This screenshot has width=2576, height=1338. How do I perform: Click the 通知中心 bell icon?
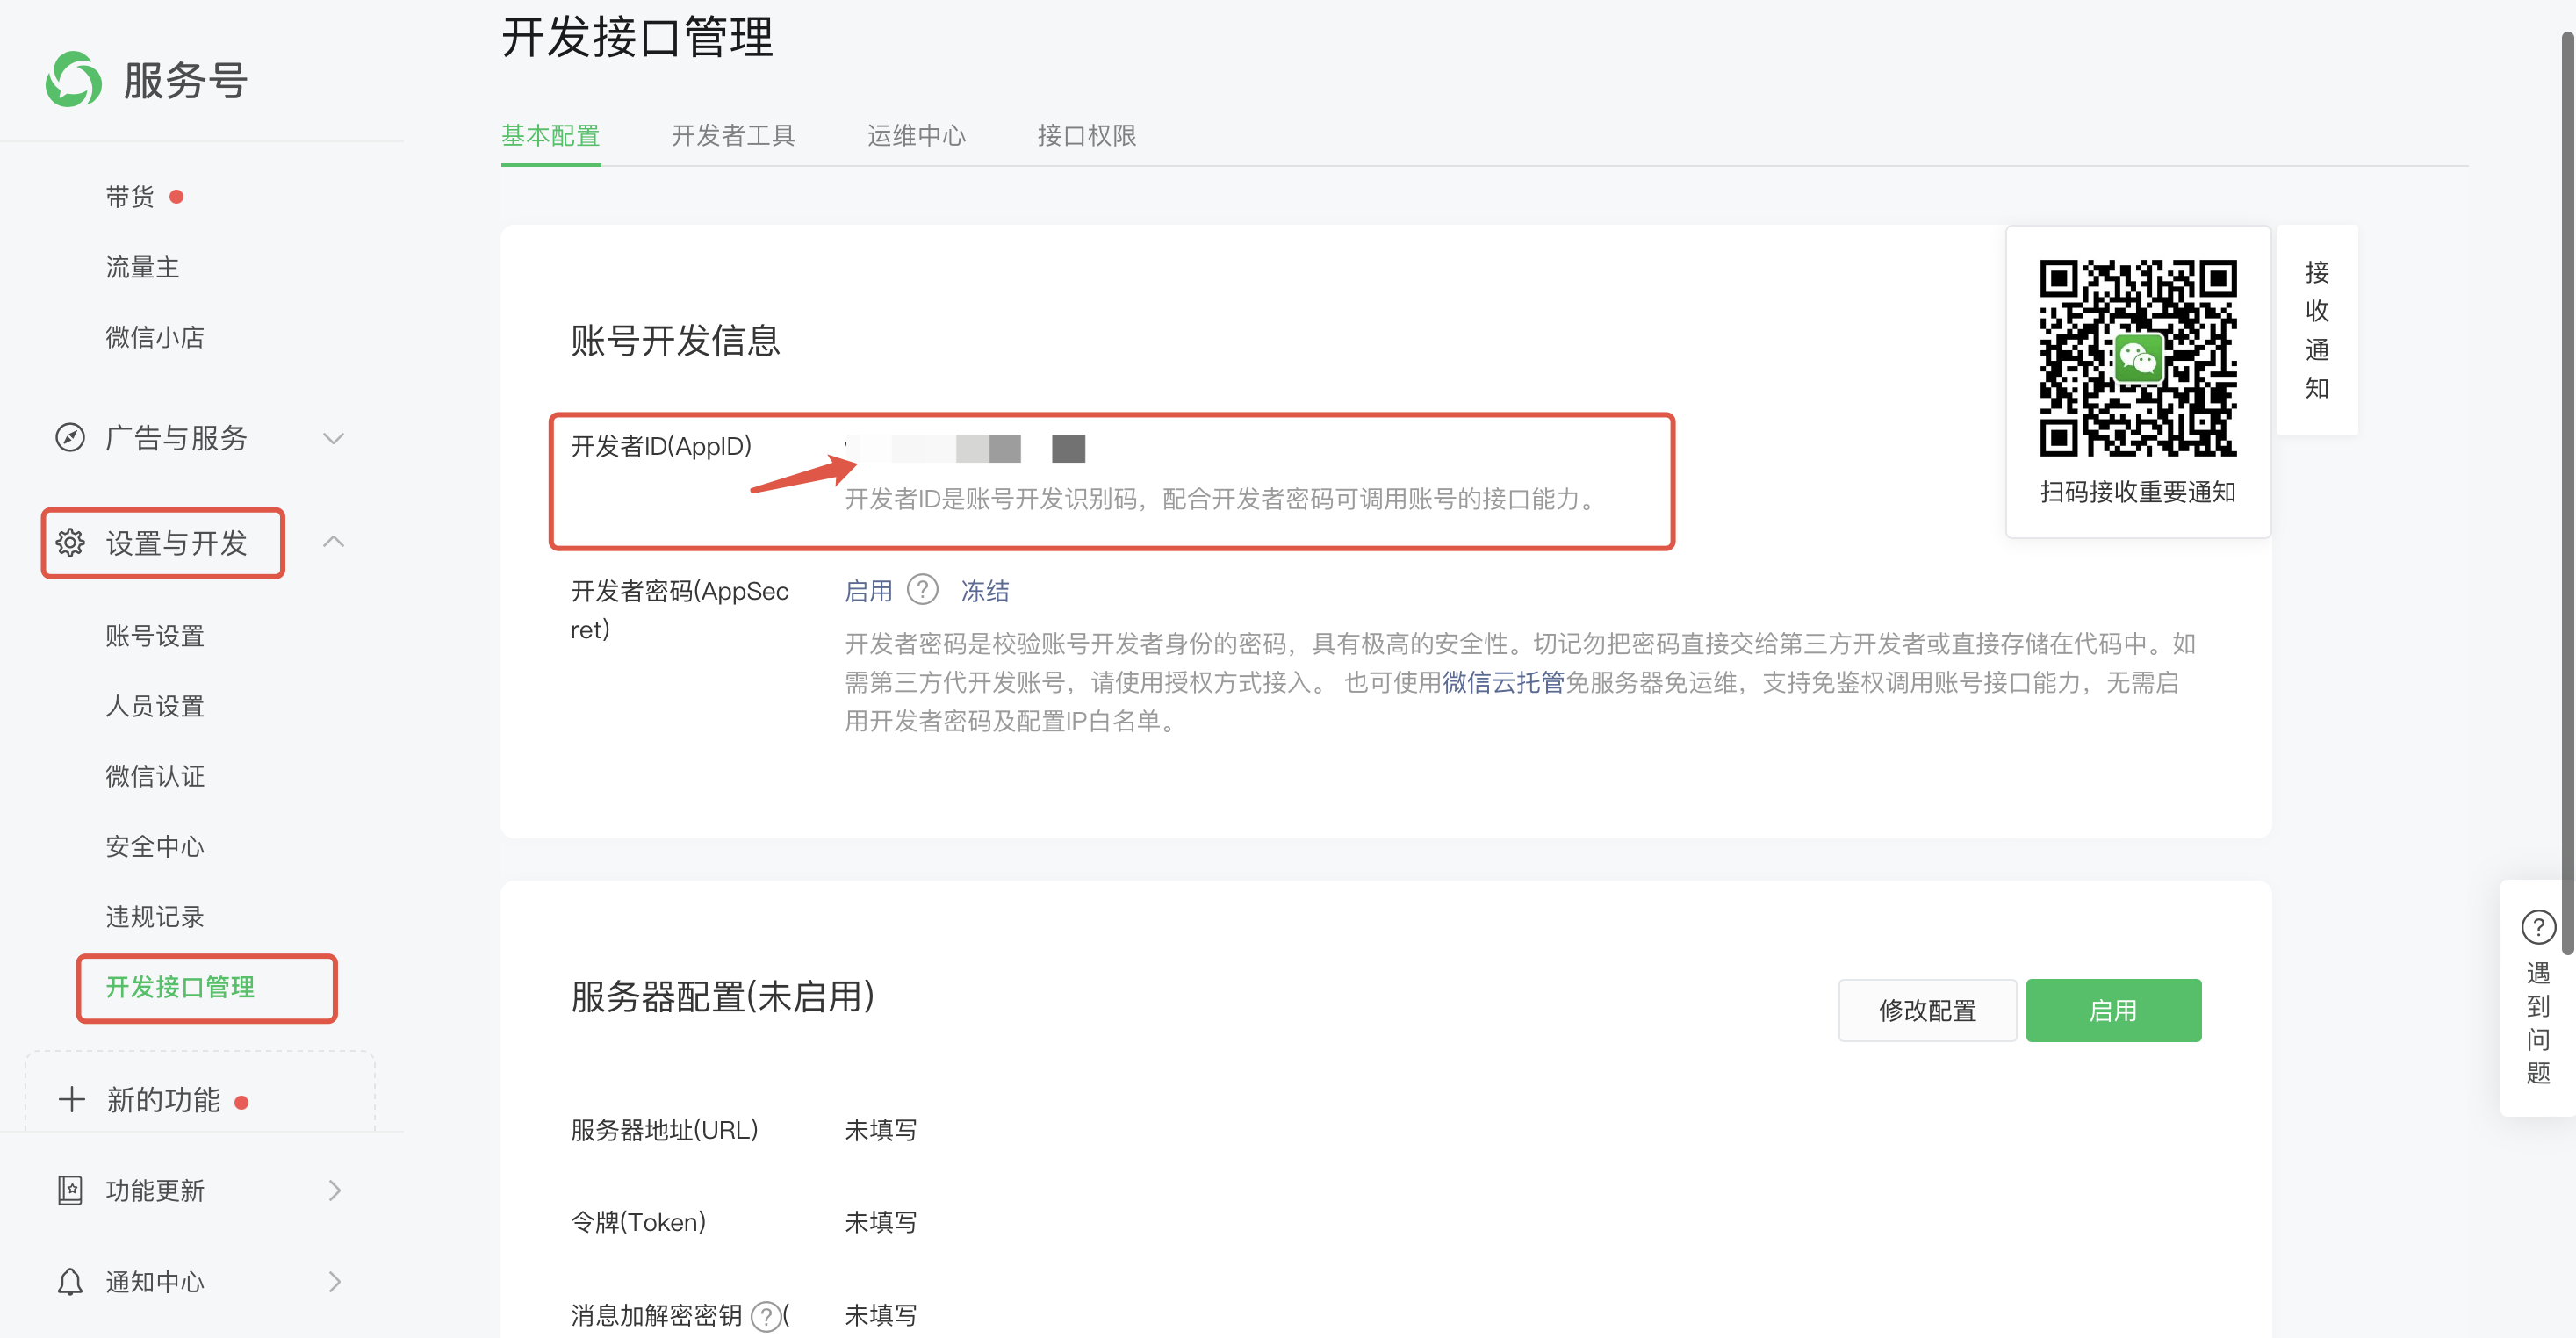click(x=70, y=1281)
